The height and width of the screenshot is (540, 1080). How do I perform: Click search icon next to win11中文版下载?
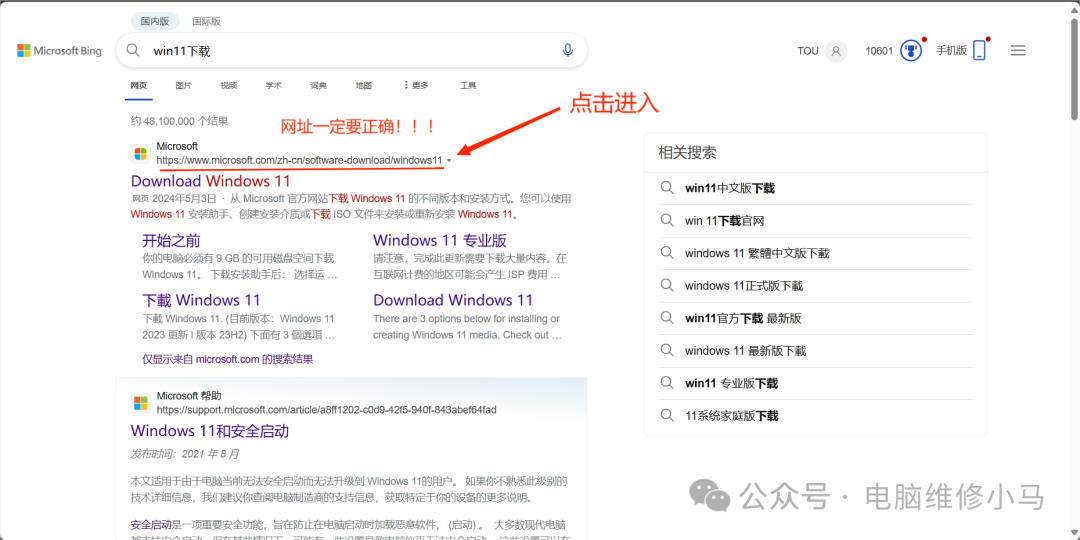(x=666, y=188)
